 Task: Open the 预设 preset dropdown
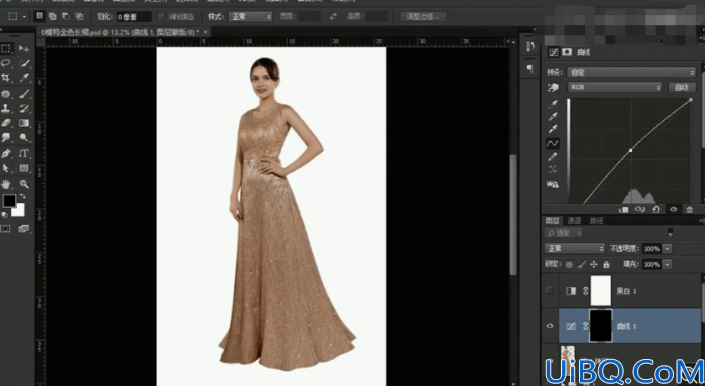[x=631, y=72]
